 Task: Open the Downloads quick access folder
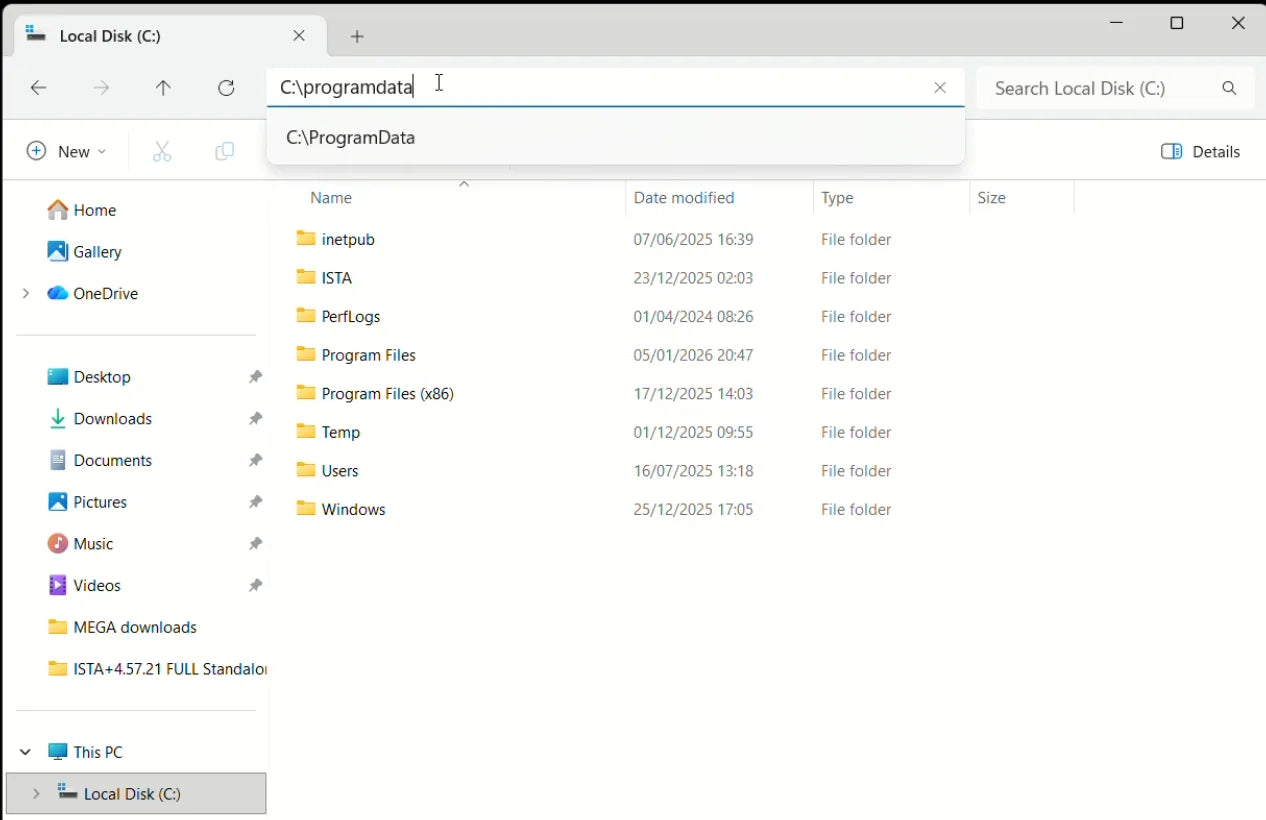click(x=100, y=419)
